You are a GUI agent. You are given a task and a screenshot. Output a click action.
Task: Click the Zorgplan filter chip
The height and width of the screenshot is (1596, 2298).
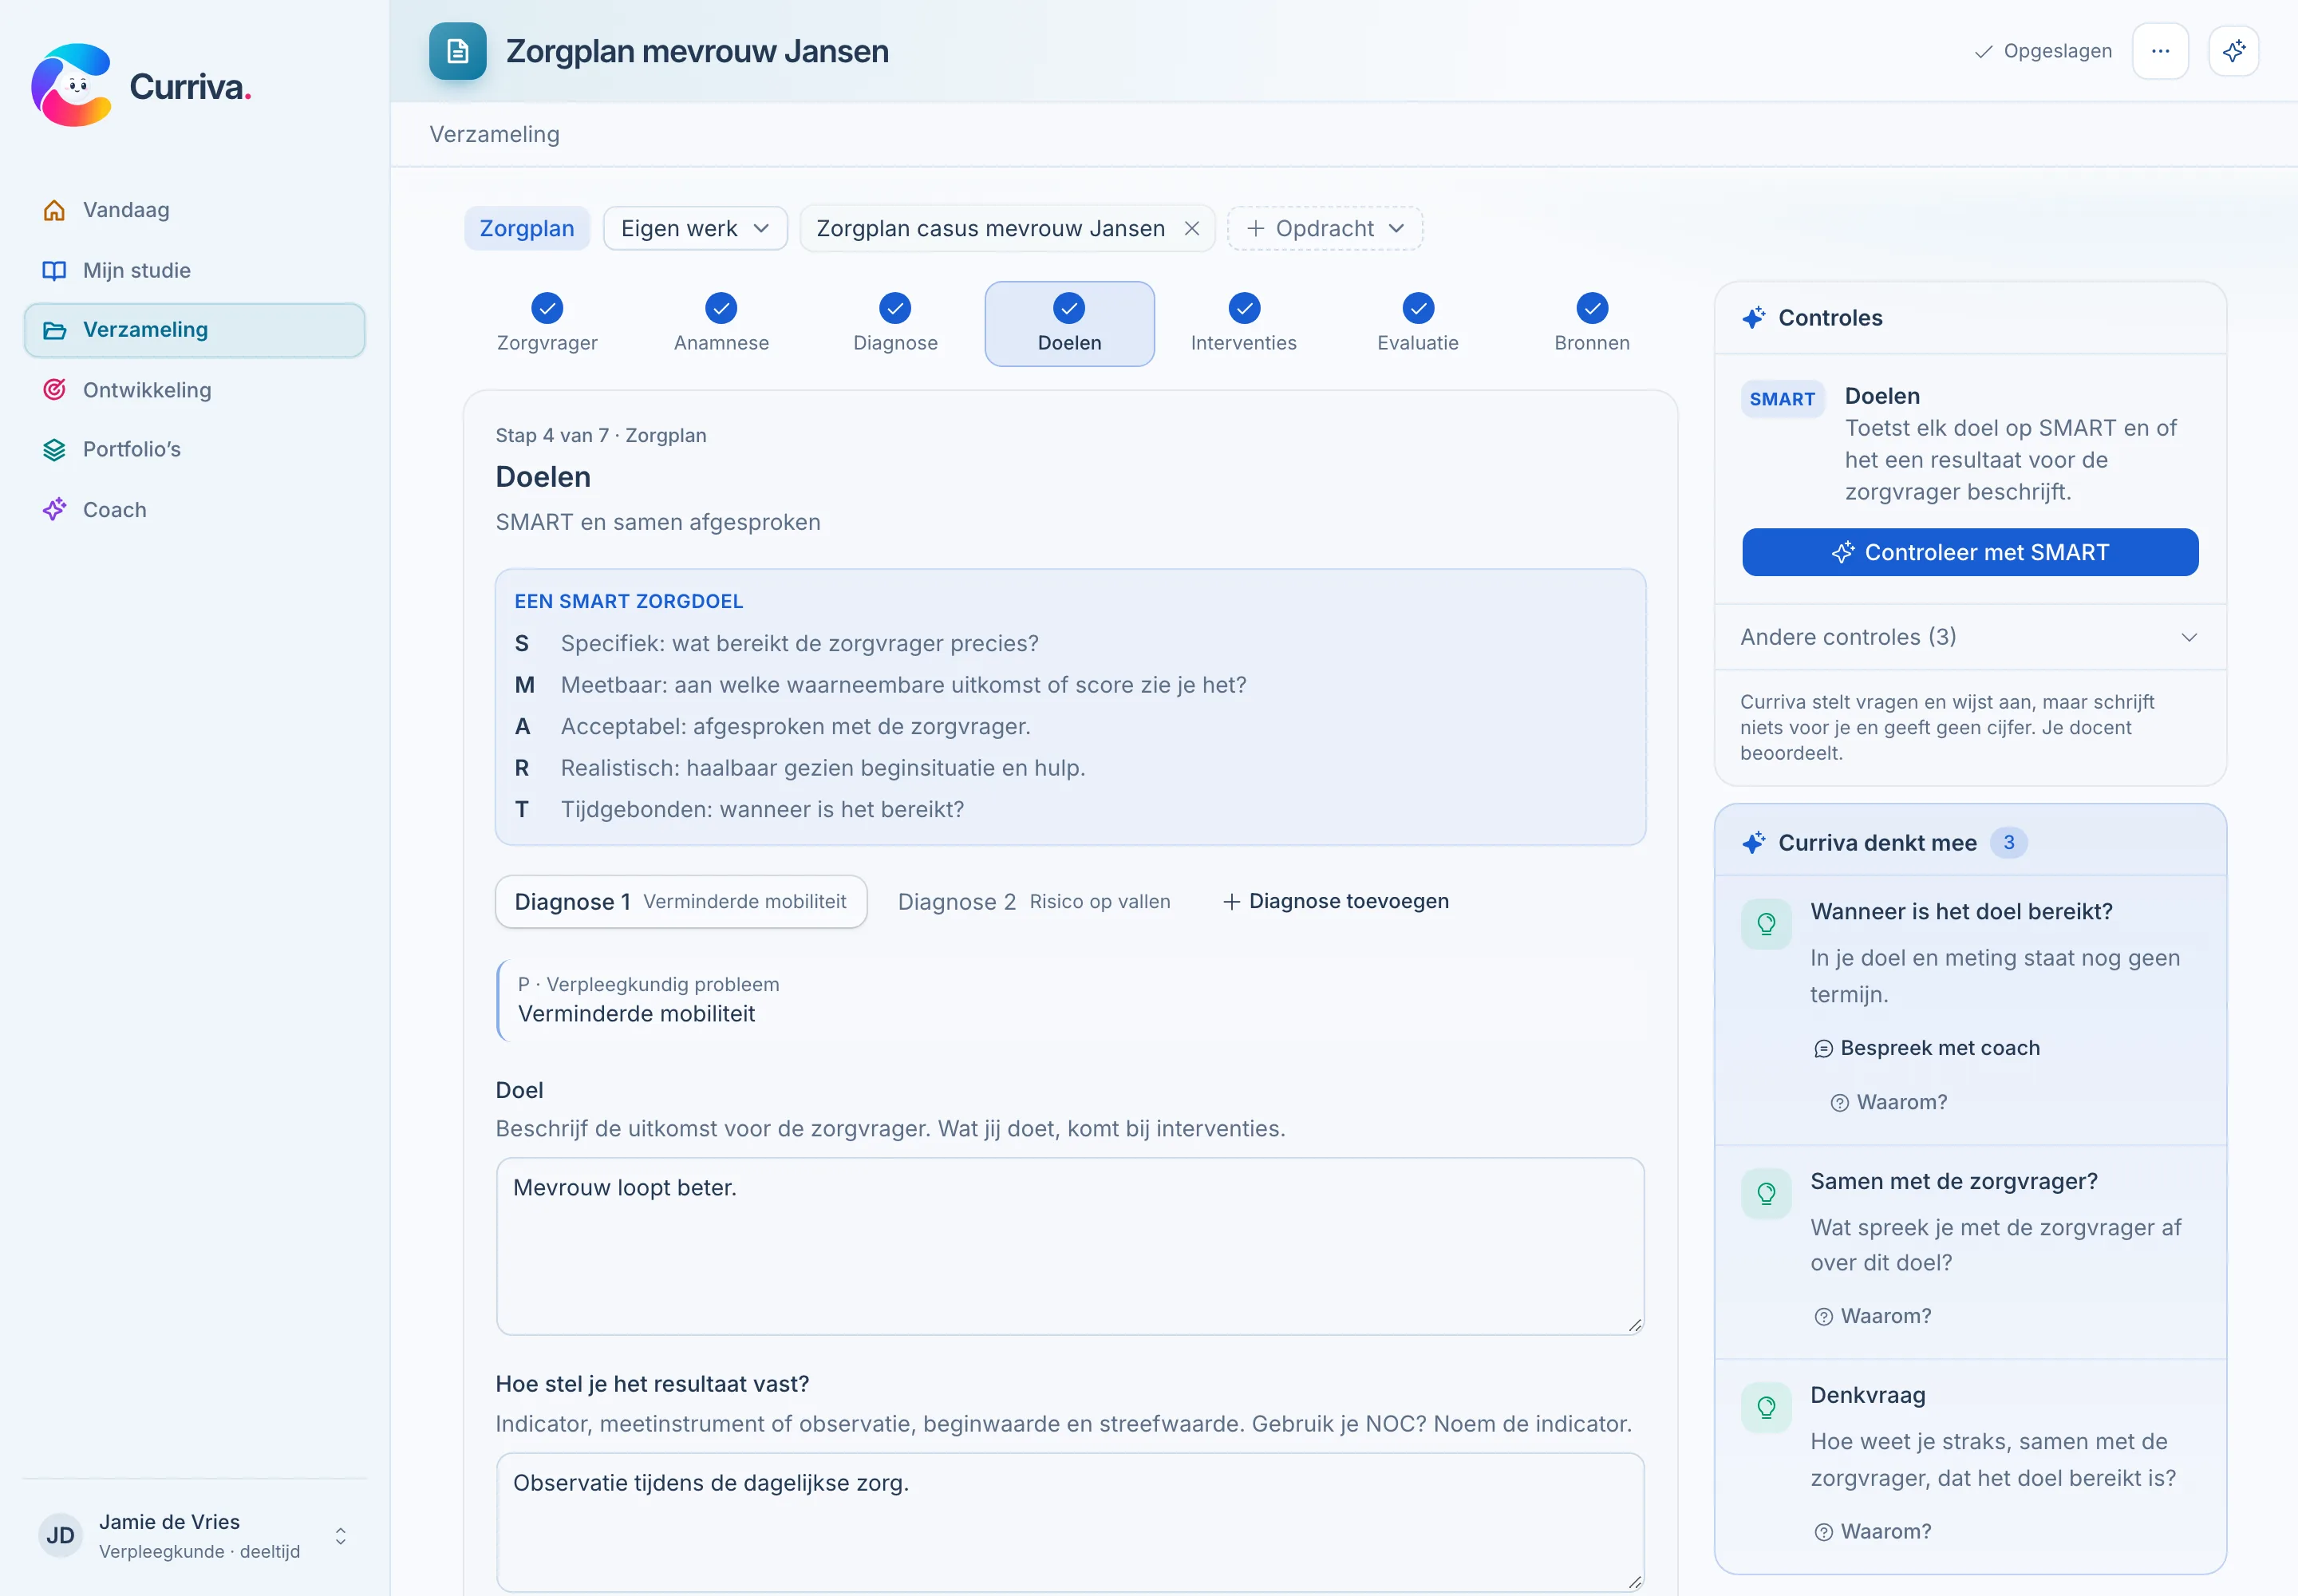[527, 229]
